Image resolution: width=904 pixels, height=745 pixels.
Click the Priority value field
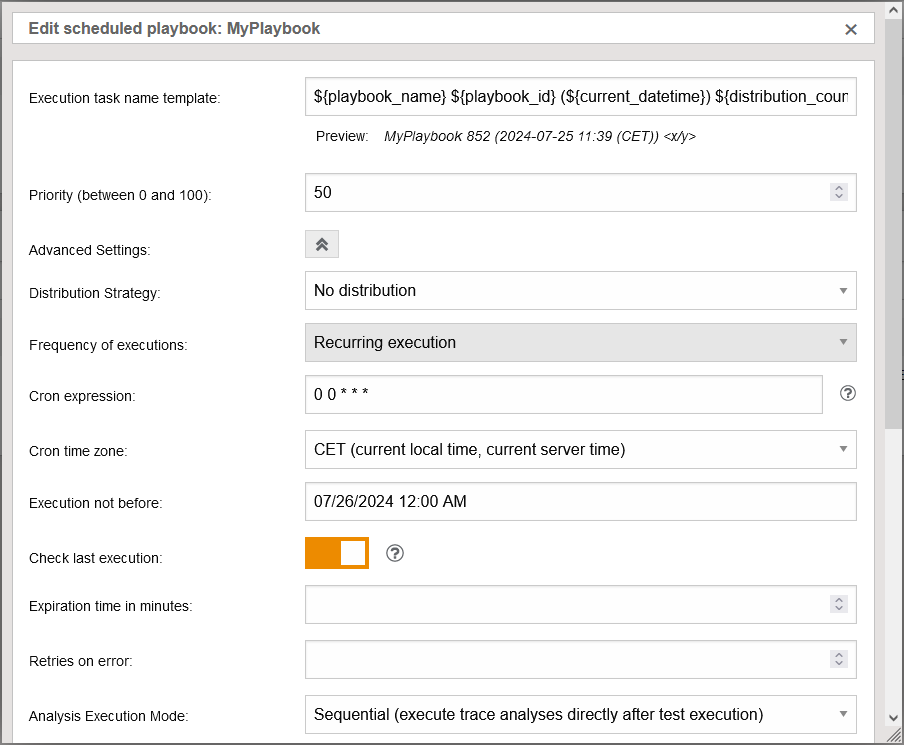[565, 192]
